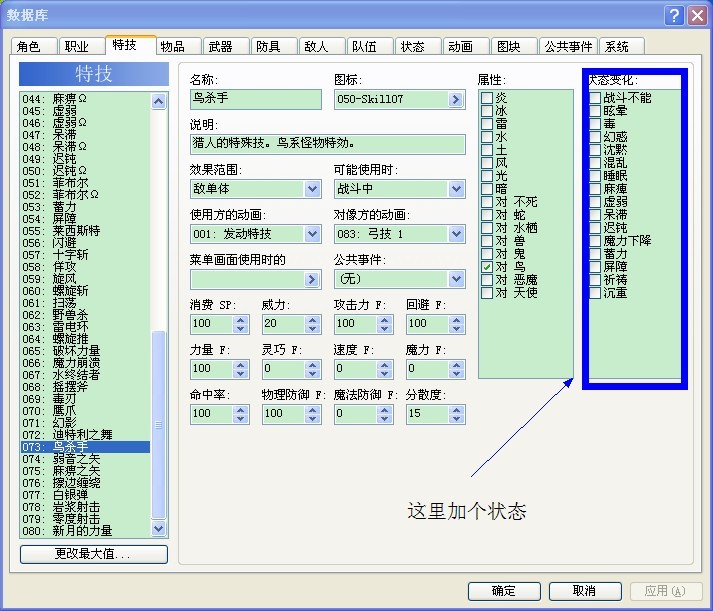
Task: Toggle the 毒 state checkbox
Action: [595, 124]
